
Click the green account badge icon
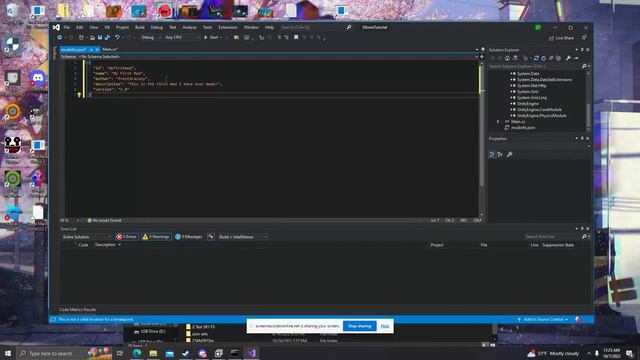[538, 27]
